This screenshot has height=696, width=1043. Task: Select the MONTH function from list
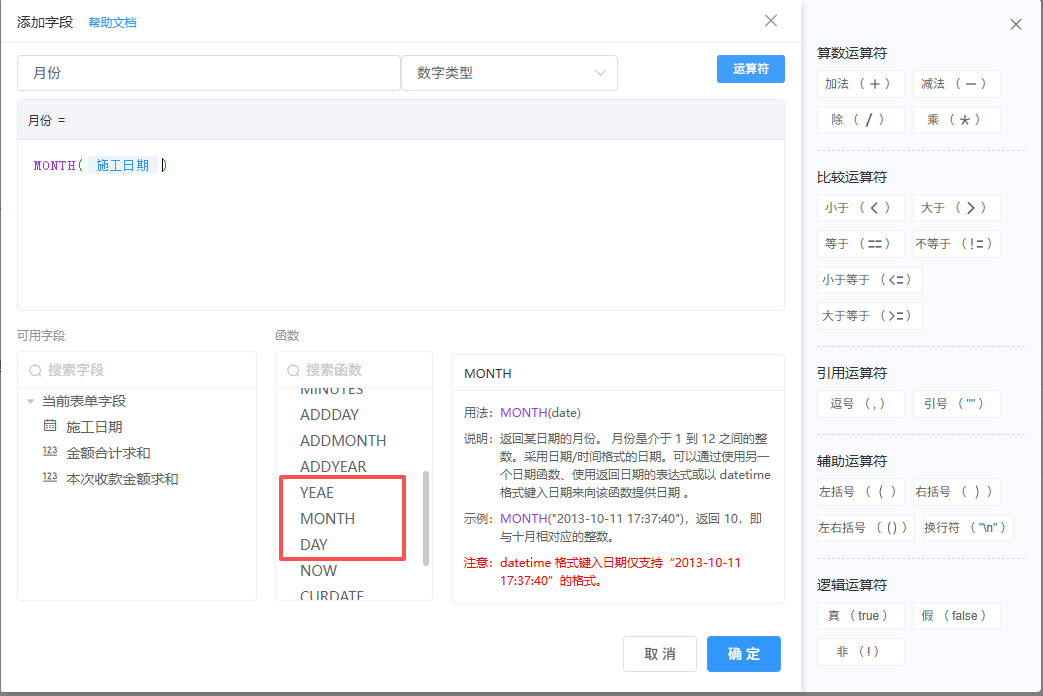coord(327,518)
